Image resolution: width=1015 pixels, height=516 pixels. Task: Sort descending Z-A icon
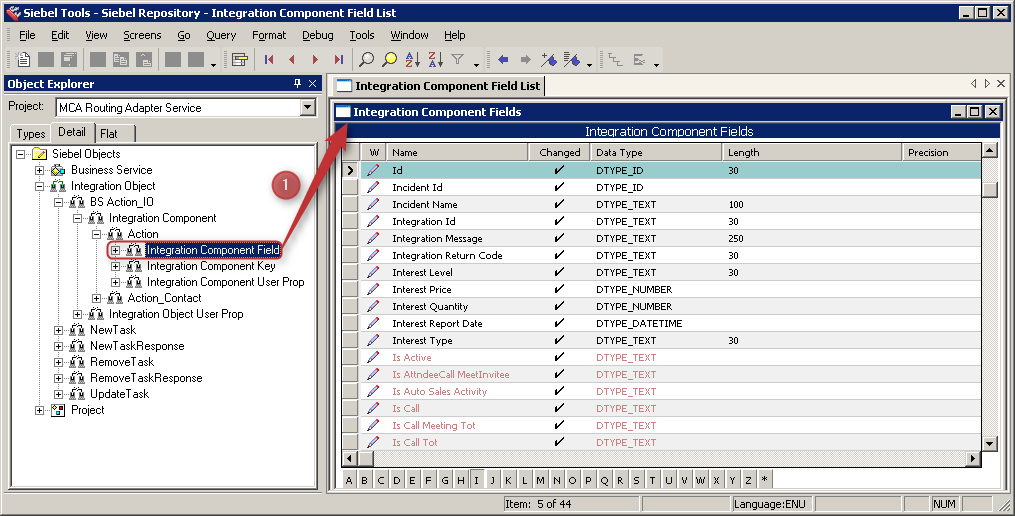pos(436,60)
